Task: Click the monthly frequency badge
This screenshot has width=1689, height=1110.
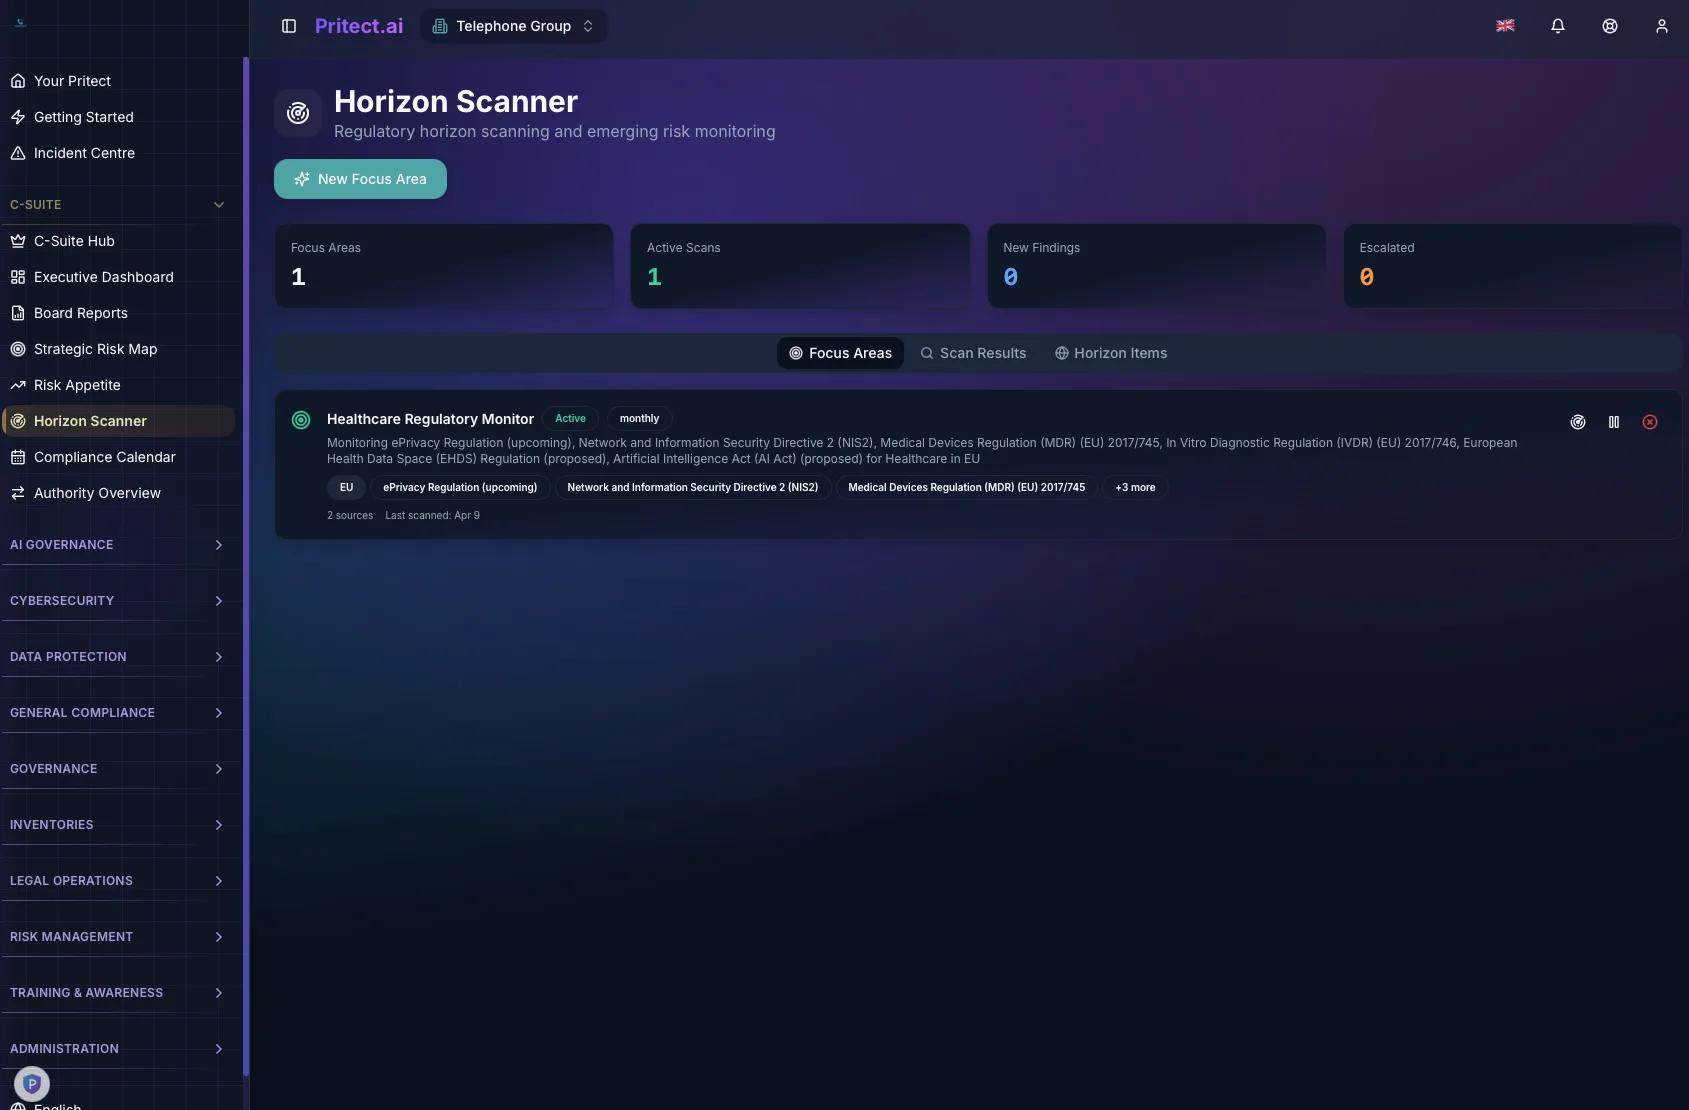Action: point(639,419)
